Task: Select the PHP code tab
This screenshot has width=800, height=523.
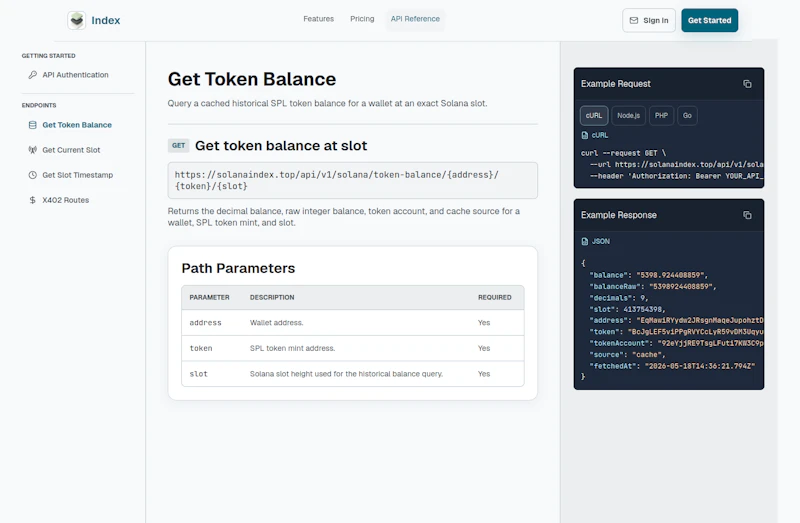Action: pyautogui.click(x=661, y=115)
